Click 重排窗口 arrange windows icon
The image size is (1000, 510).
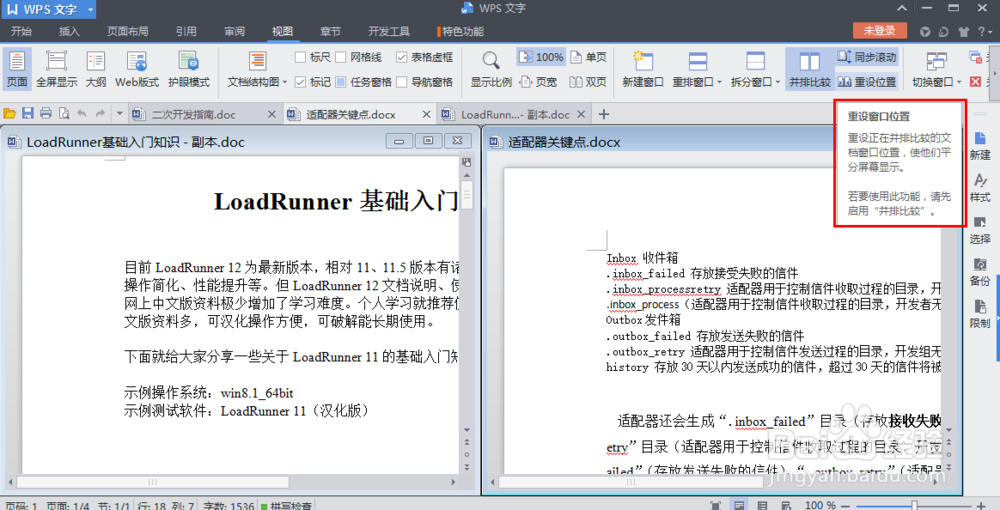coord(698,62)
